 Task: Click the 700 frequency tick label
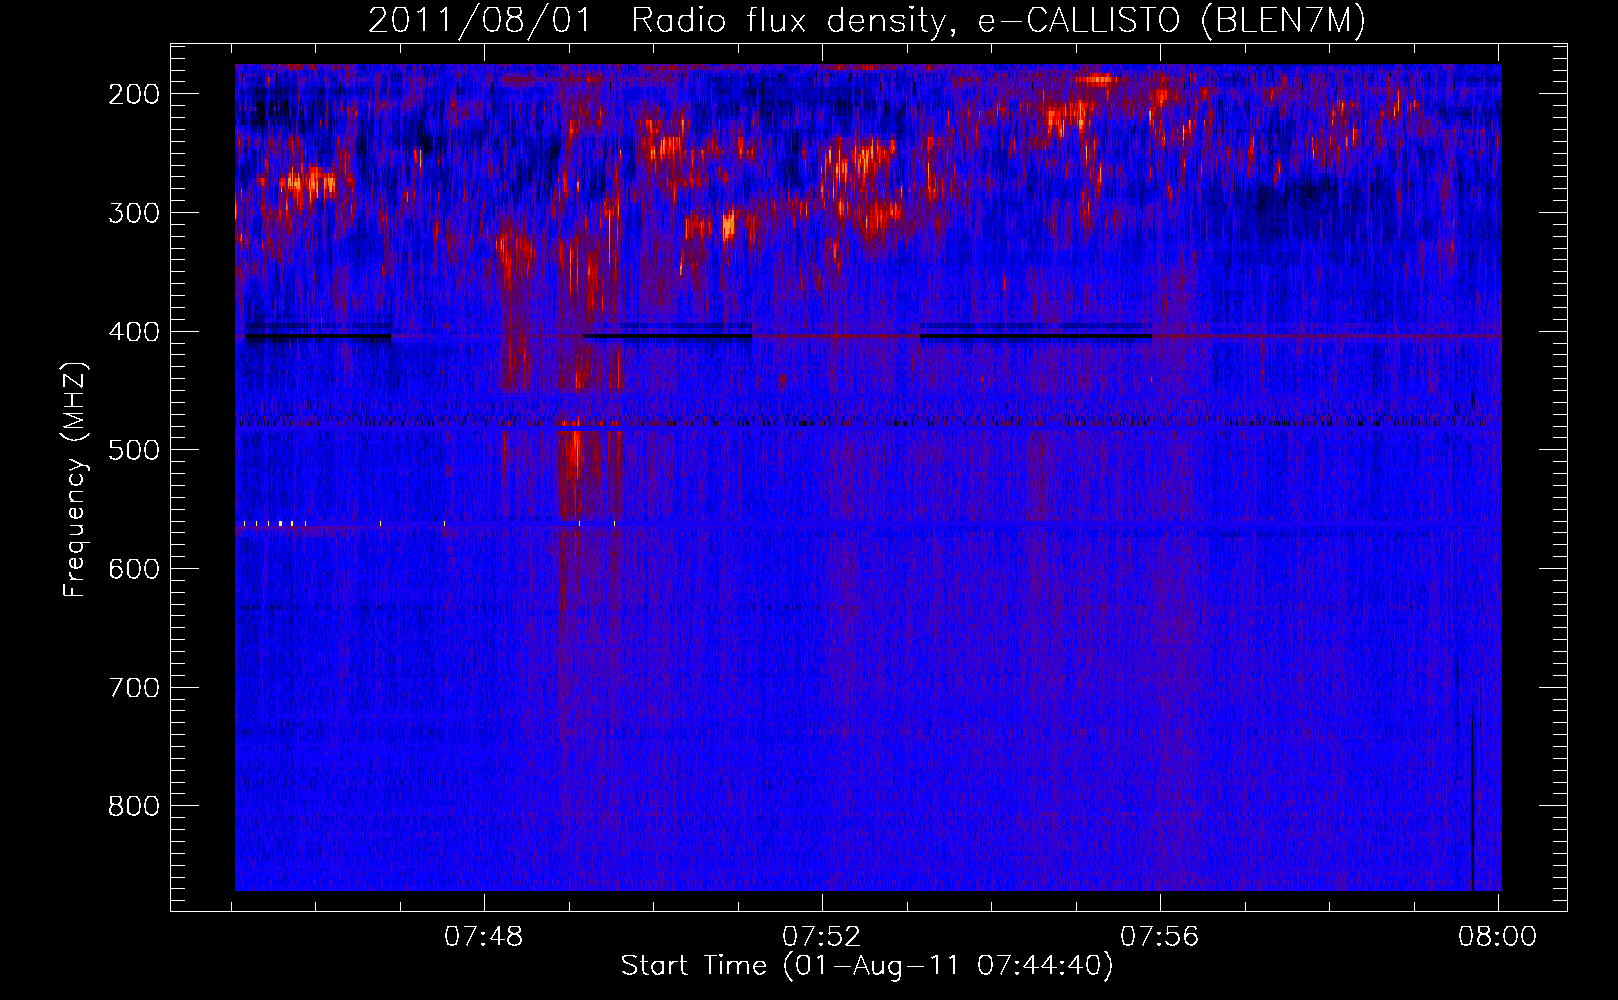(x=134, y=688)
